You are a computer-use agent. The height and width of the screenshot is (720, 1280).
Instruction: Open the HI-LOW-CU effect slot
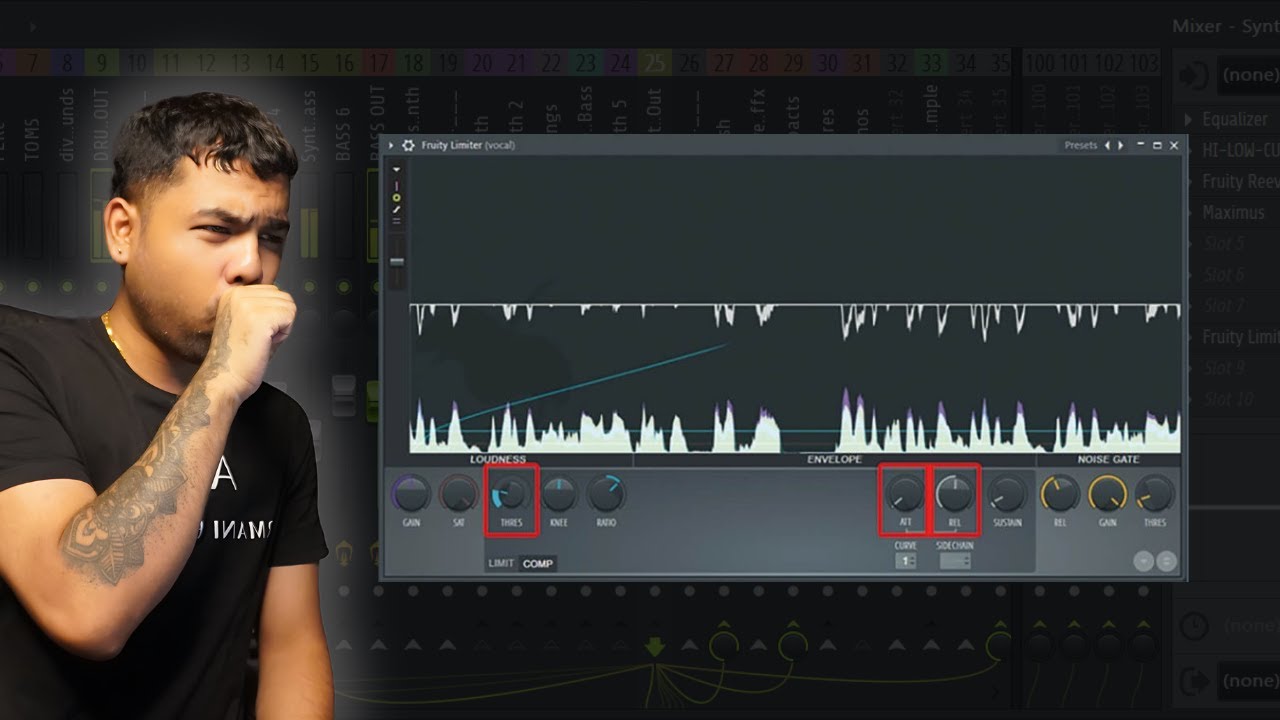(1240, 150)
